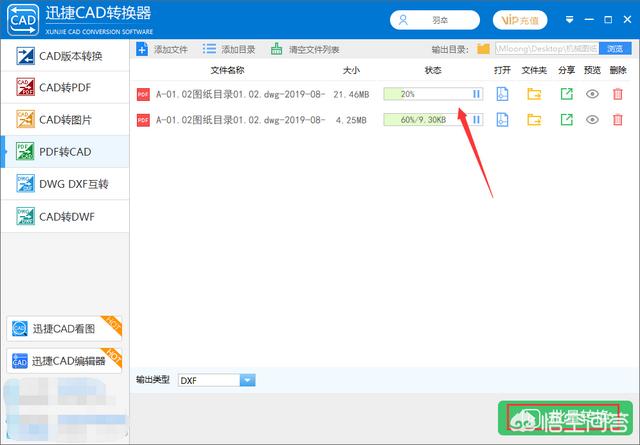This screenshot has width=640, height=445.
Task: Expand the 输出类型 DXF dropdown
Action: click(x=247, y=380)
